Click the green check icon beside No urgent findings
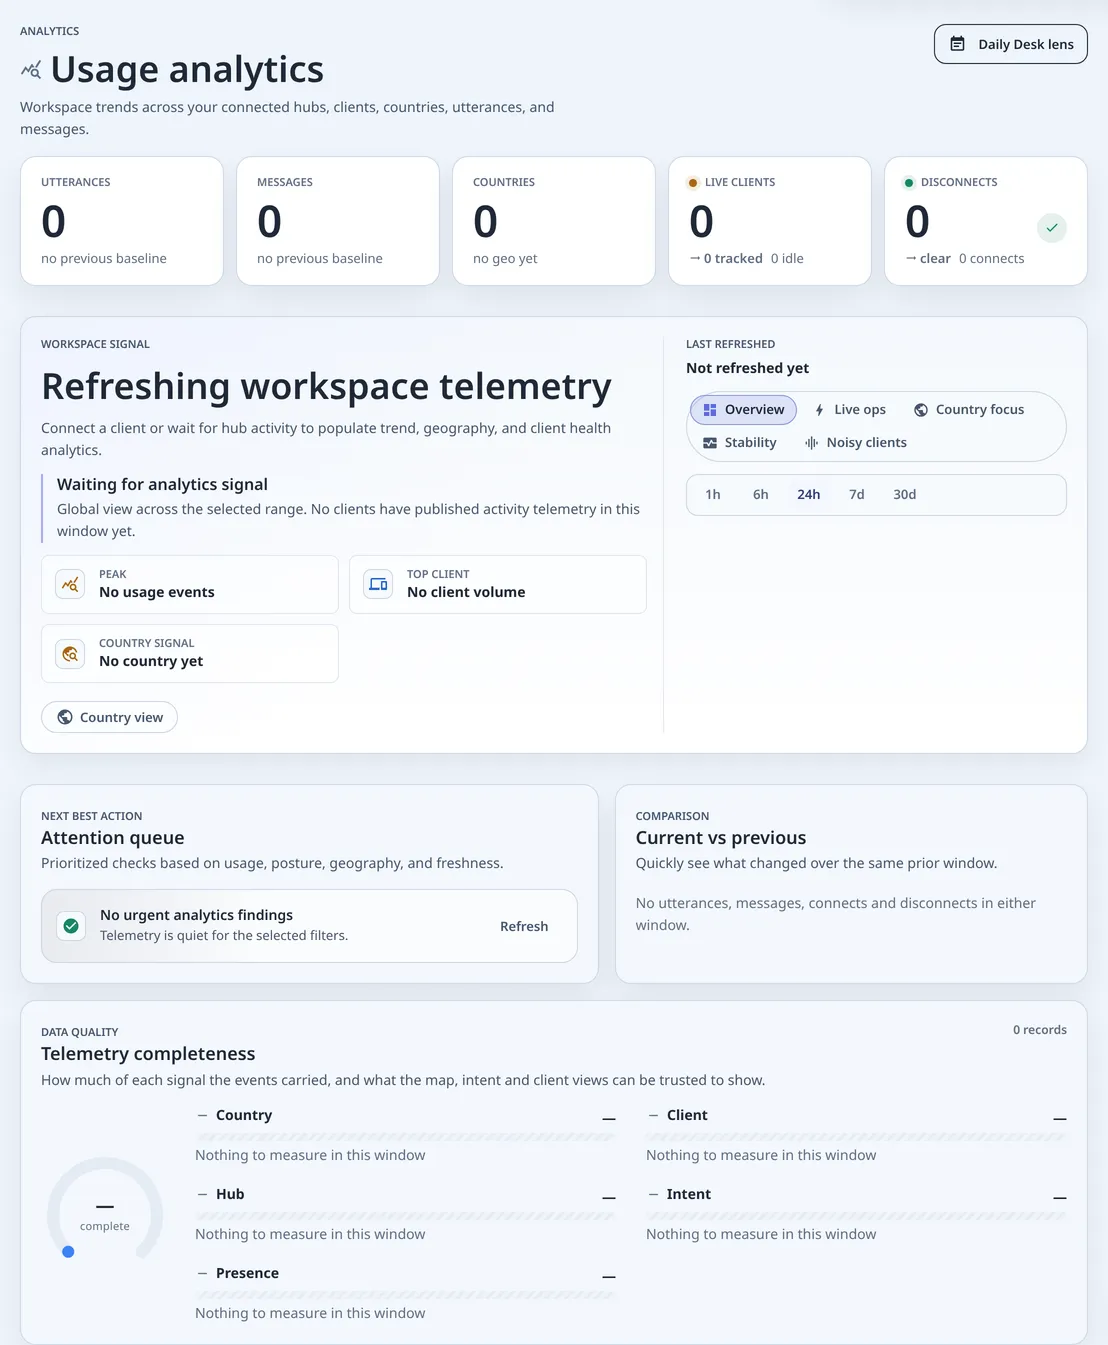Viewport: 1108px width, 1345px height. coord(71,926)
